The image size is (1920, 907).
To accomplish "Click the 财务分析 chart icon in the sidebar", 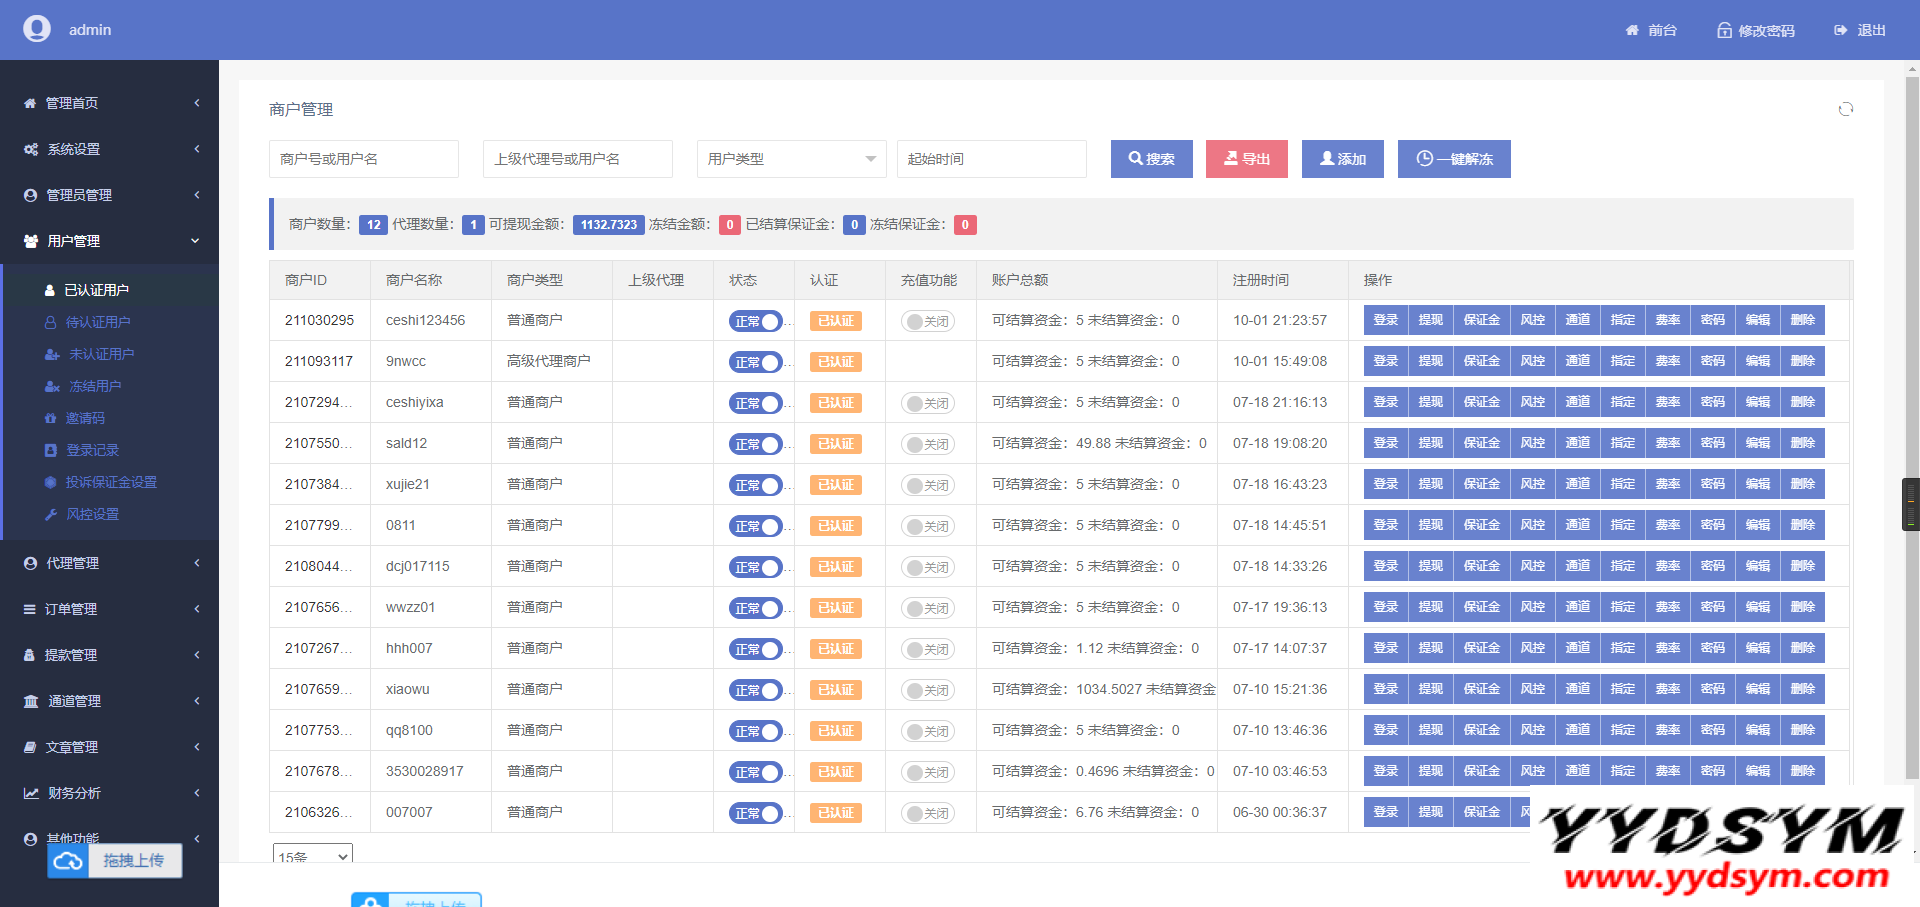I will click(31, 793).
